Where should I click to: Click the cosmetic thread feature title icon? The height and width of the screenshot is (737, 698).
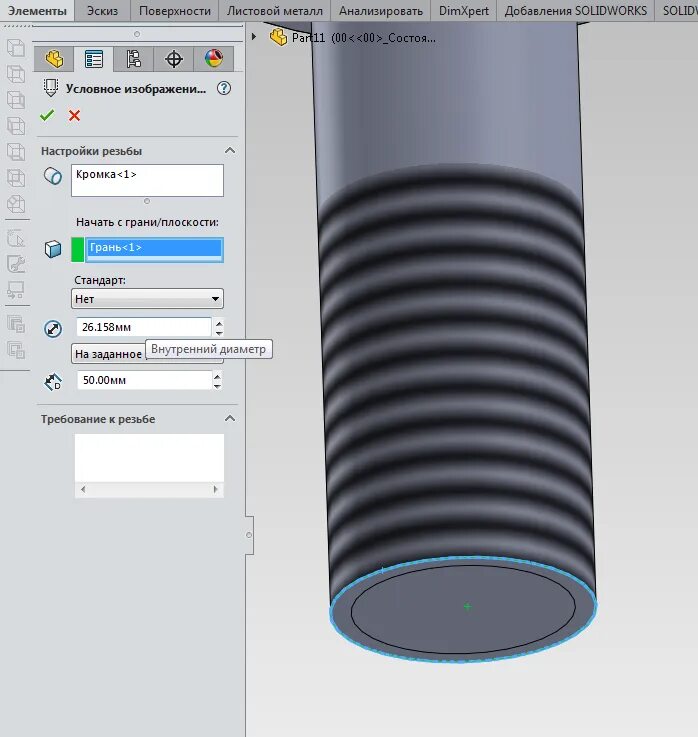point(50,88)
